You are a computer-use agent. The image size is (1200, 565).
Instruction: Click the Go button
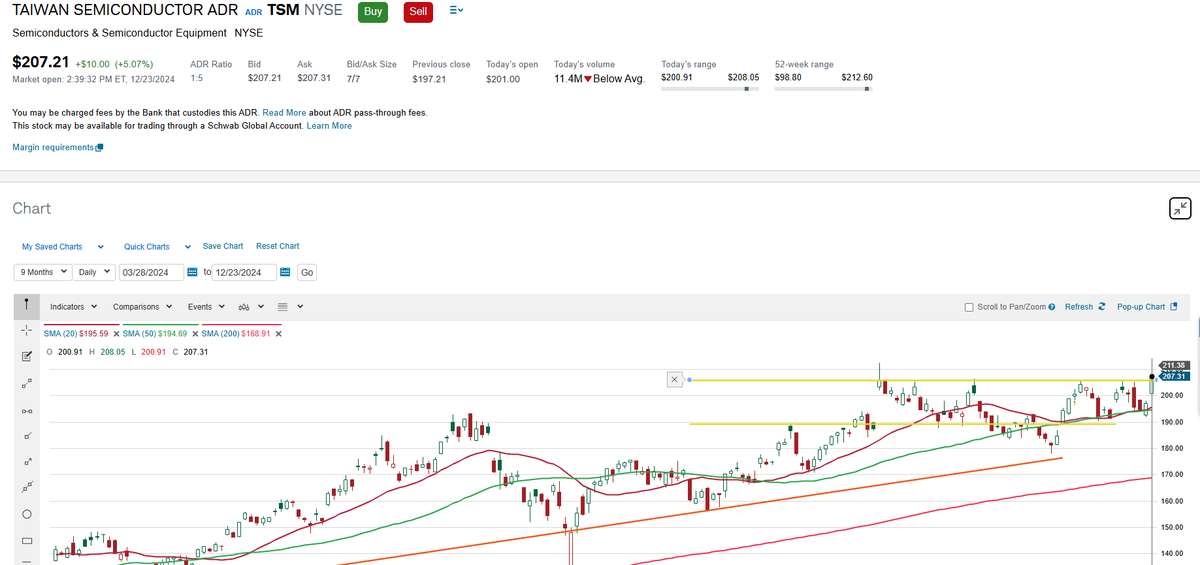click(x=307, y=272)
